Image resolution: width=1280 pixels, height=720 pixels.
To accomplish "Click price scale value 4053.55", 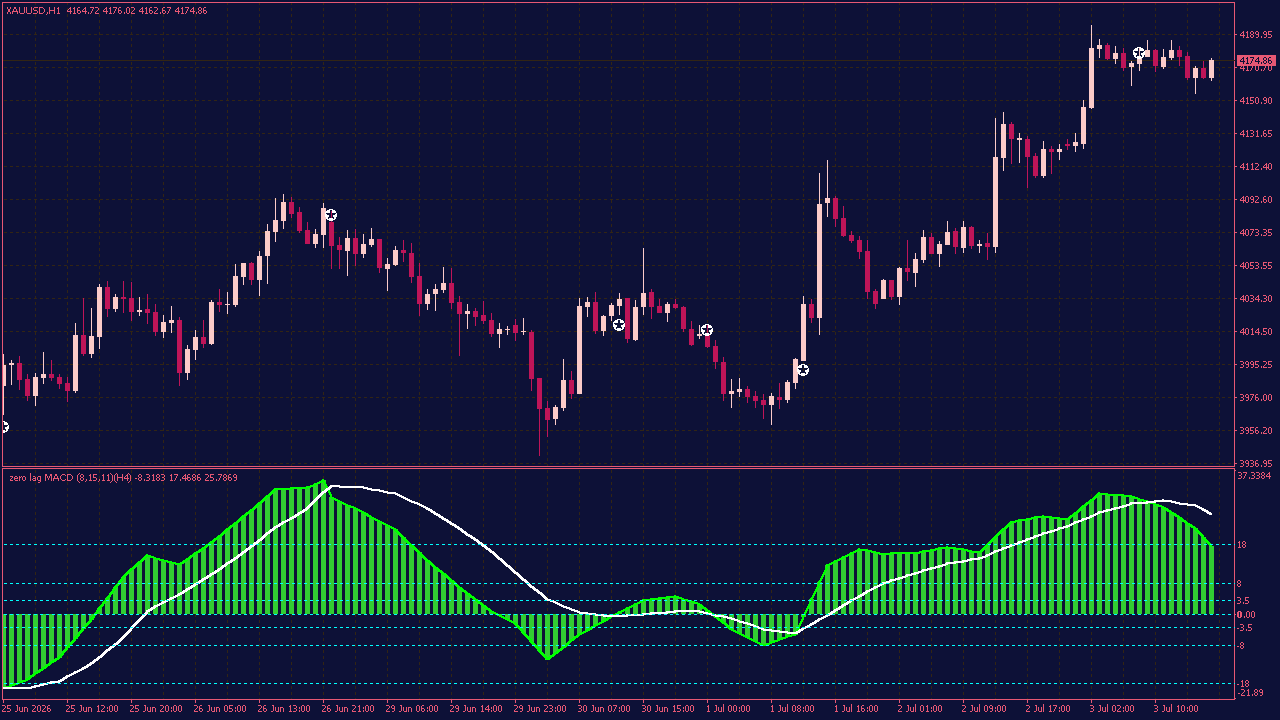I will pos(1255,266).
